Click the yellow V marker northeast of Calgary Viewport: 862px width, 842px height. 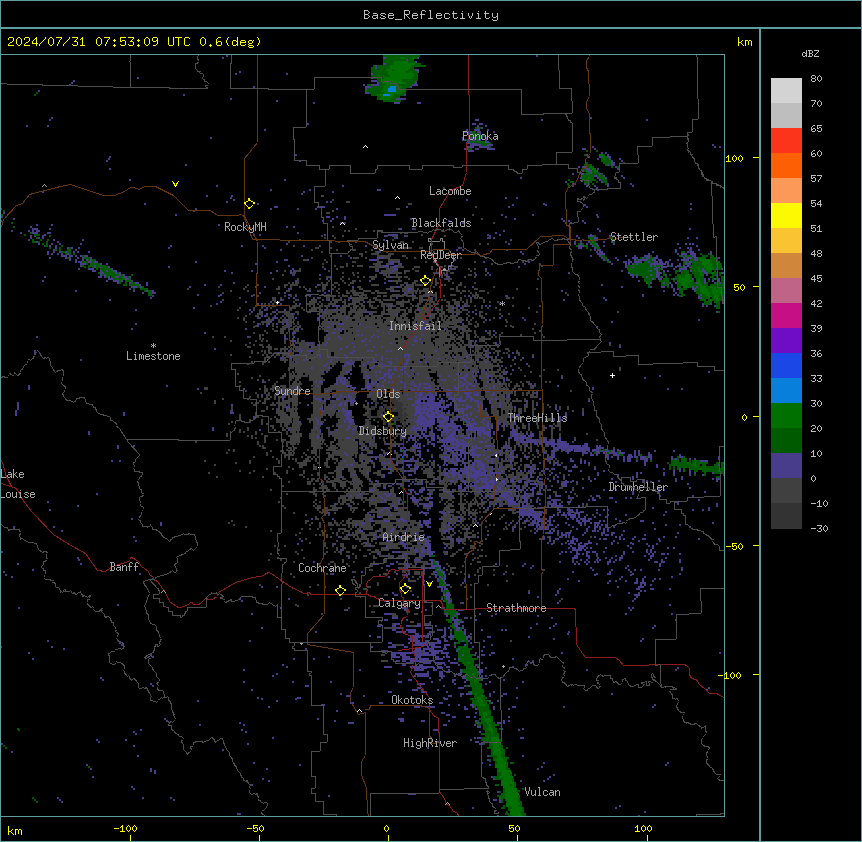pos(429,584)
